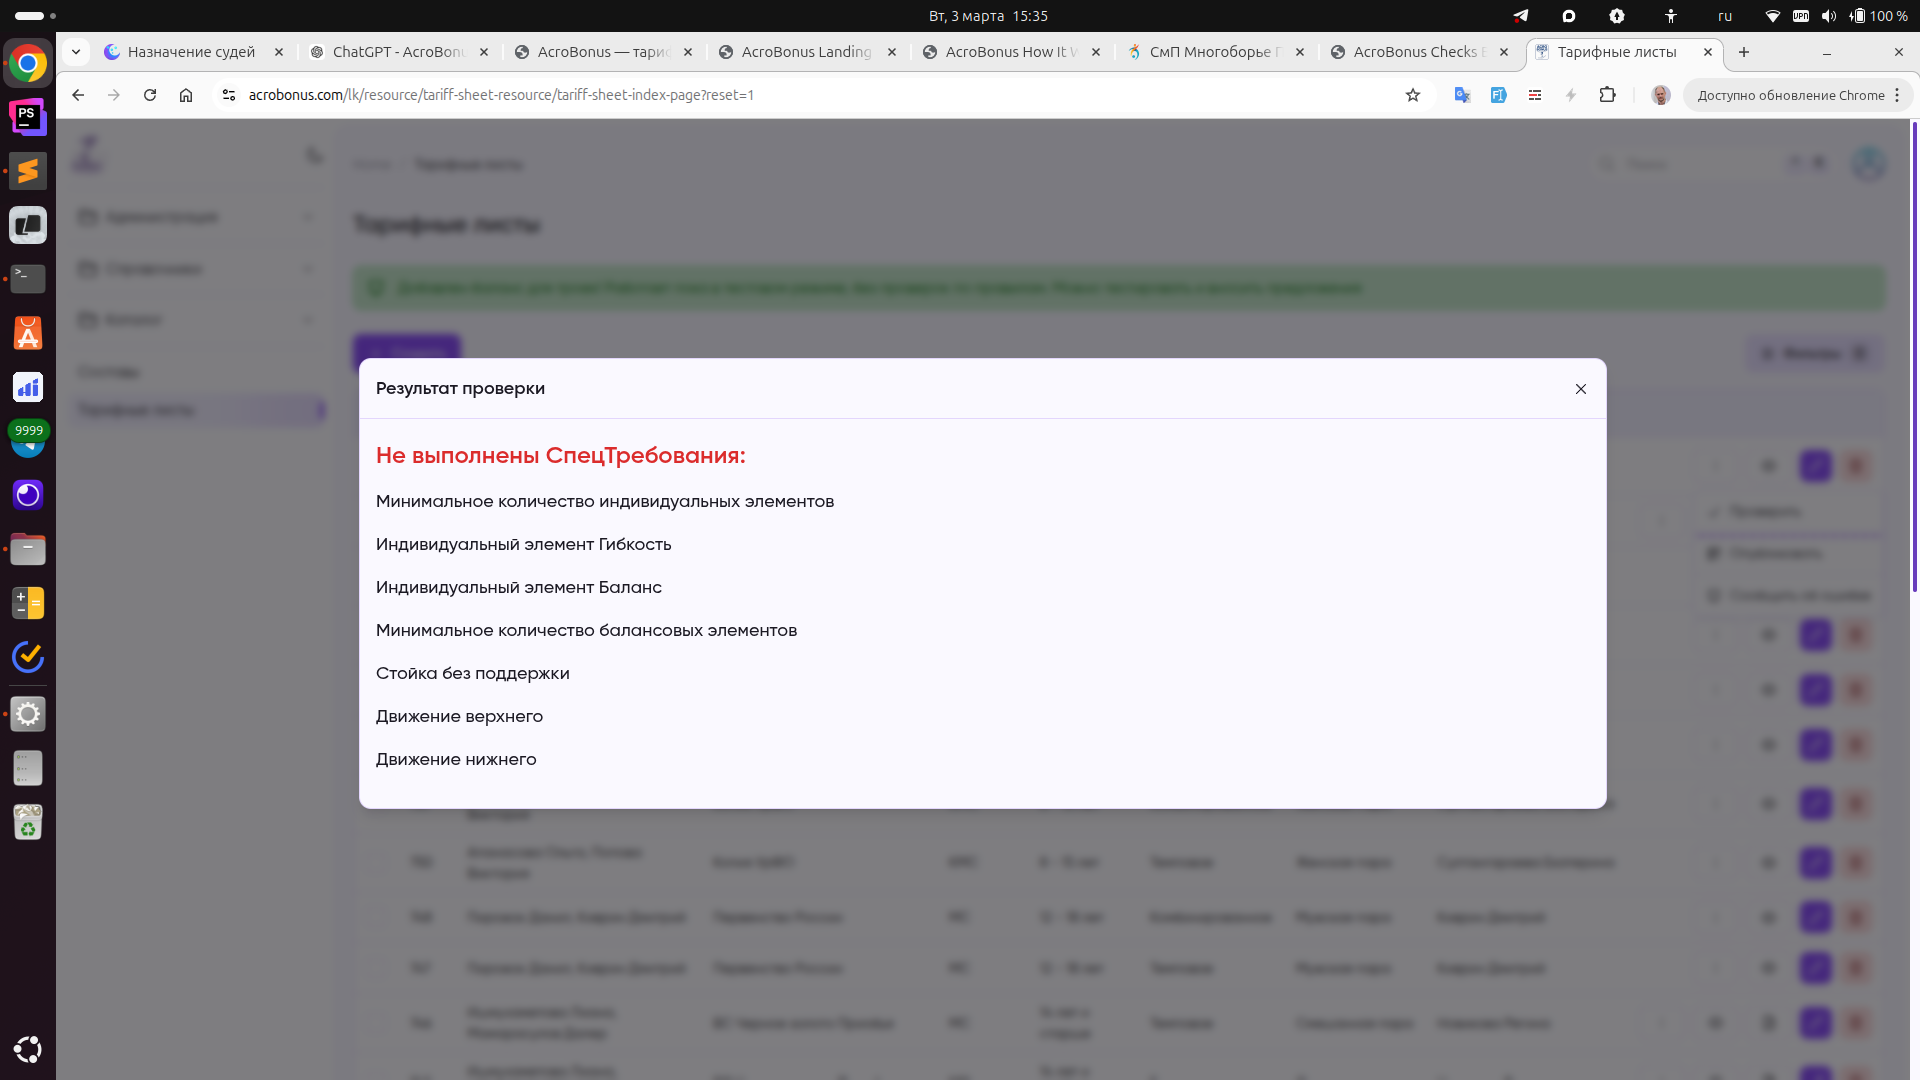Open Google Translate extension icon
The image size is (1920, 1080).
pyautogui.click(x=1462, y=95)
